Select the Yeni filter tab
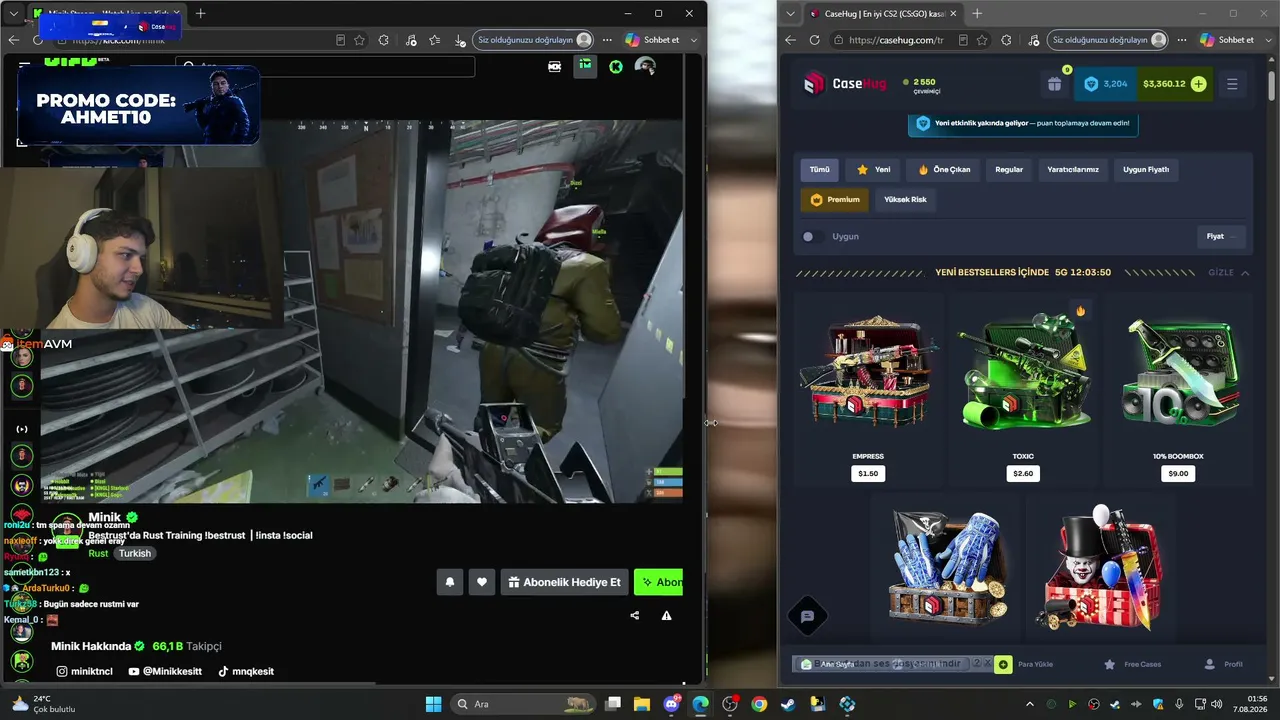Viewport: 1280px width, 720px height. point(873,170)
